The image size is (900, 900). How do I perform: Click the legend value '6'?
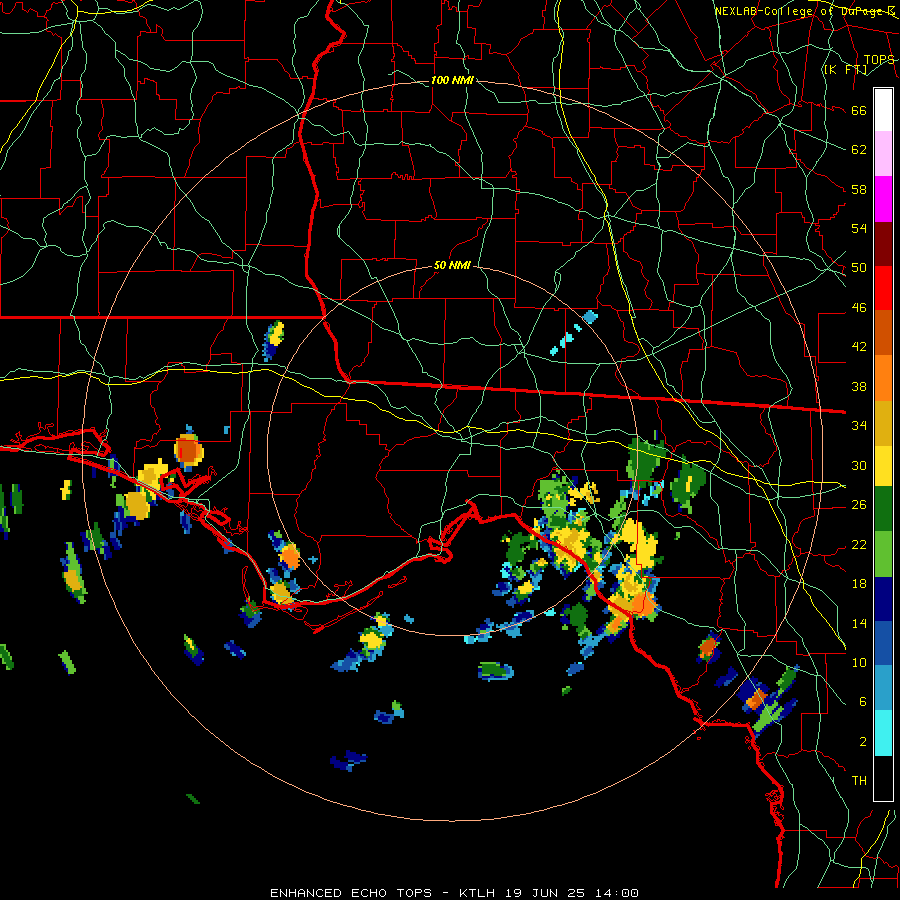863,702
